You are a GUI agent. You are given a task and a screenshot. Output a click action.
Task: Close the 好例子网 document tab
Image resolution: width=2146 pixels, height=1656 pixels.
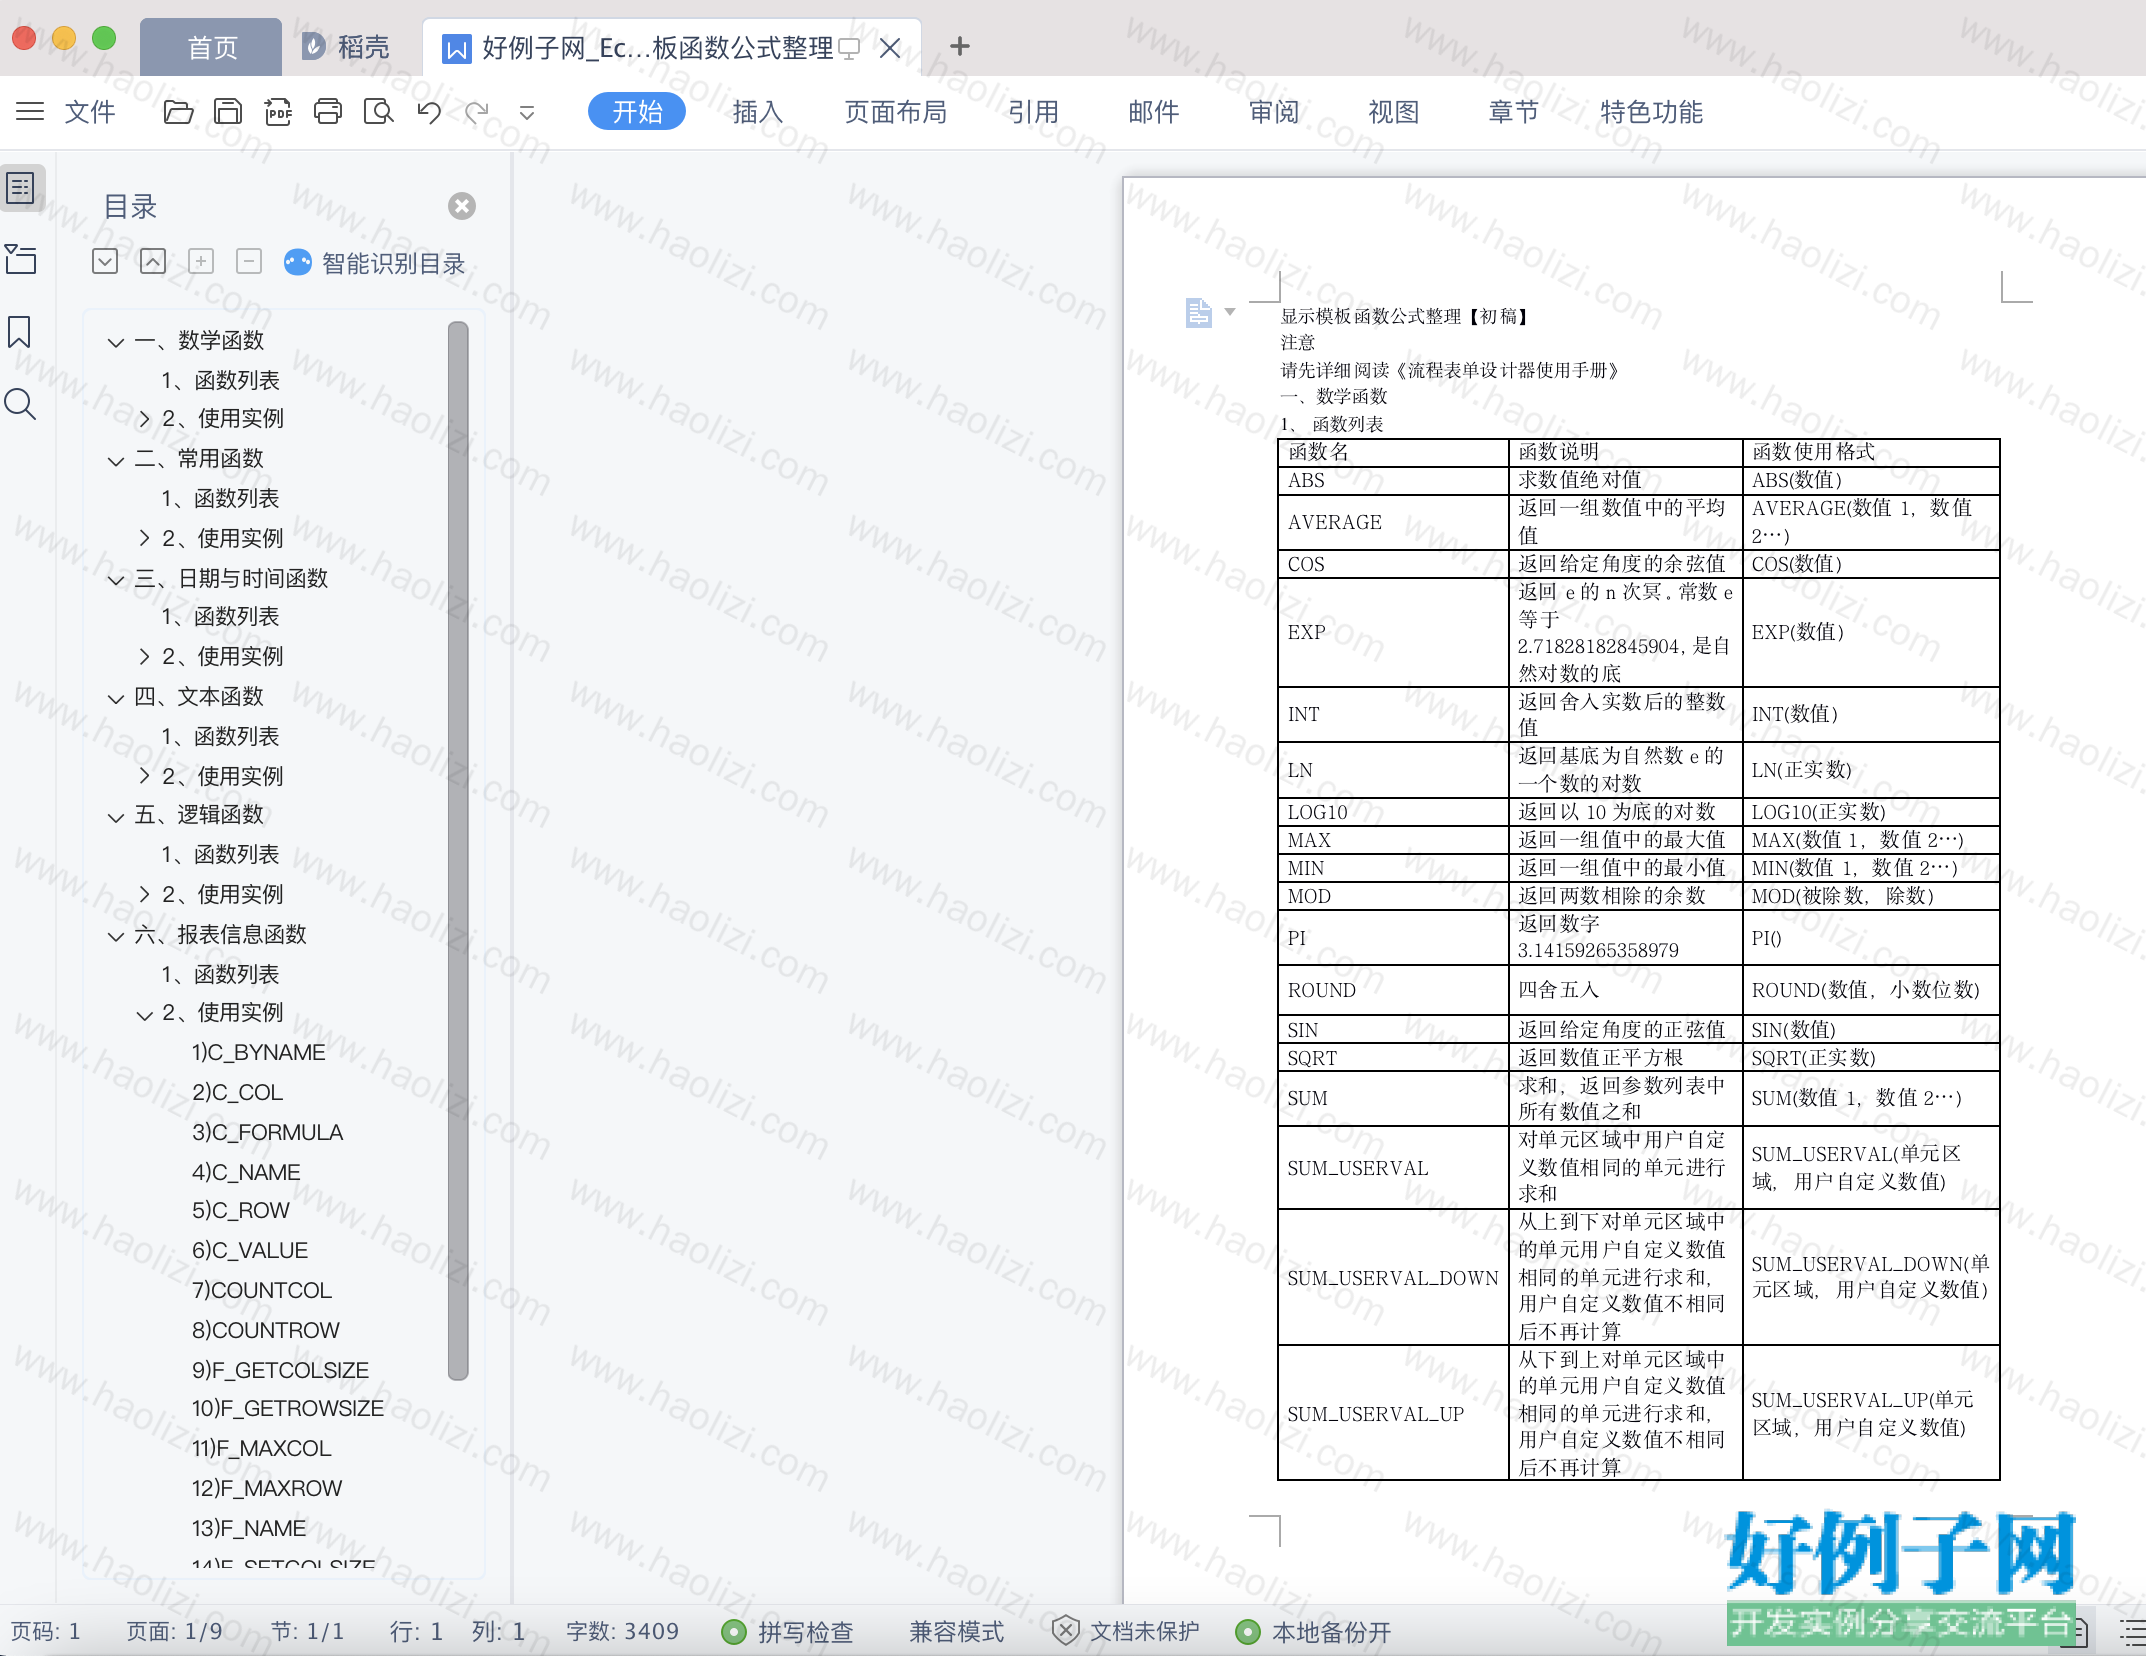click(x=890, y=48)
